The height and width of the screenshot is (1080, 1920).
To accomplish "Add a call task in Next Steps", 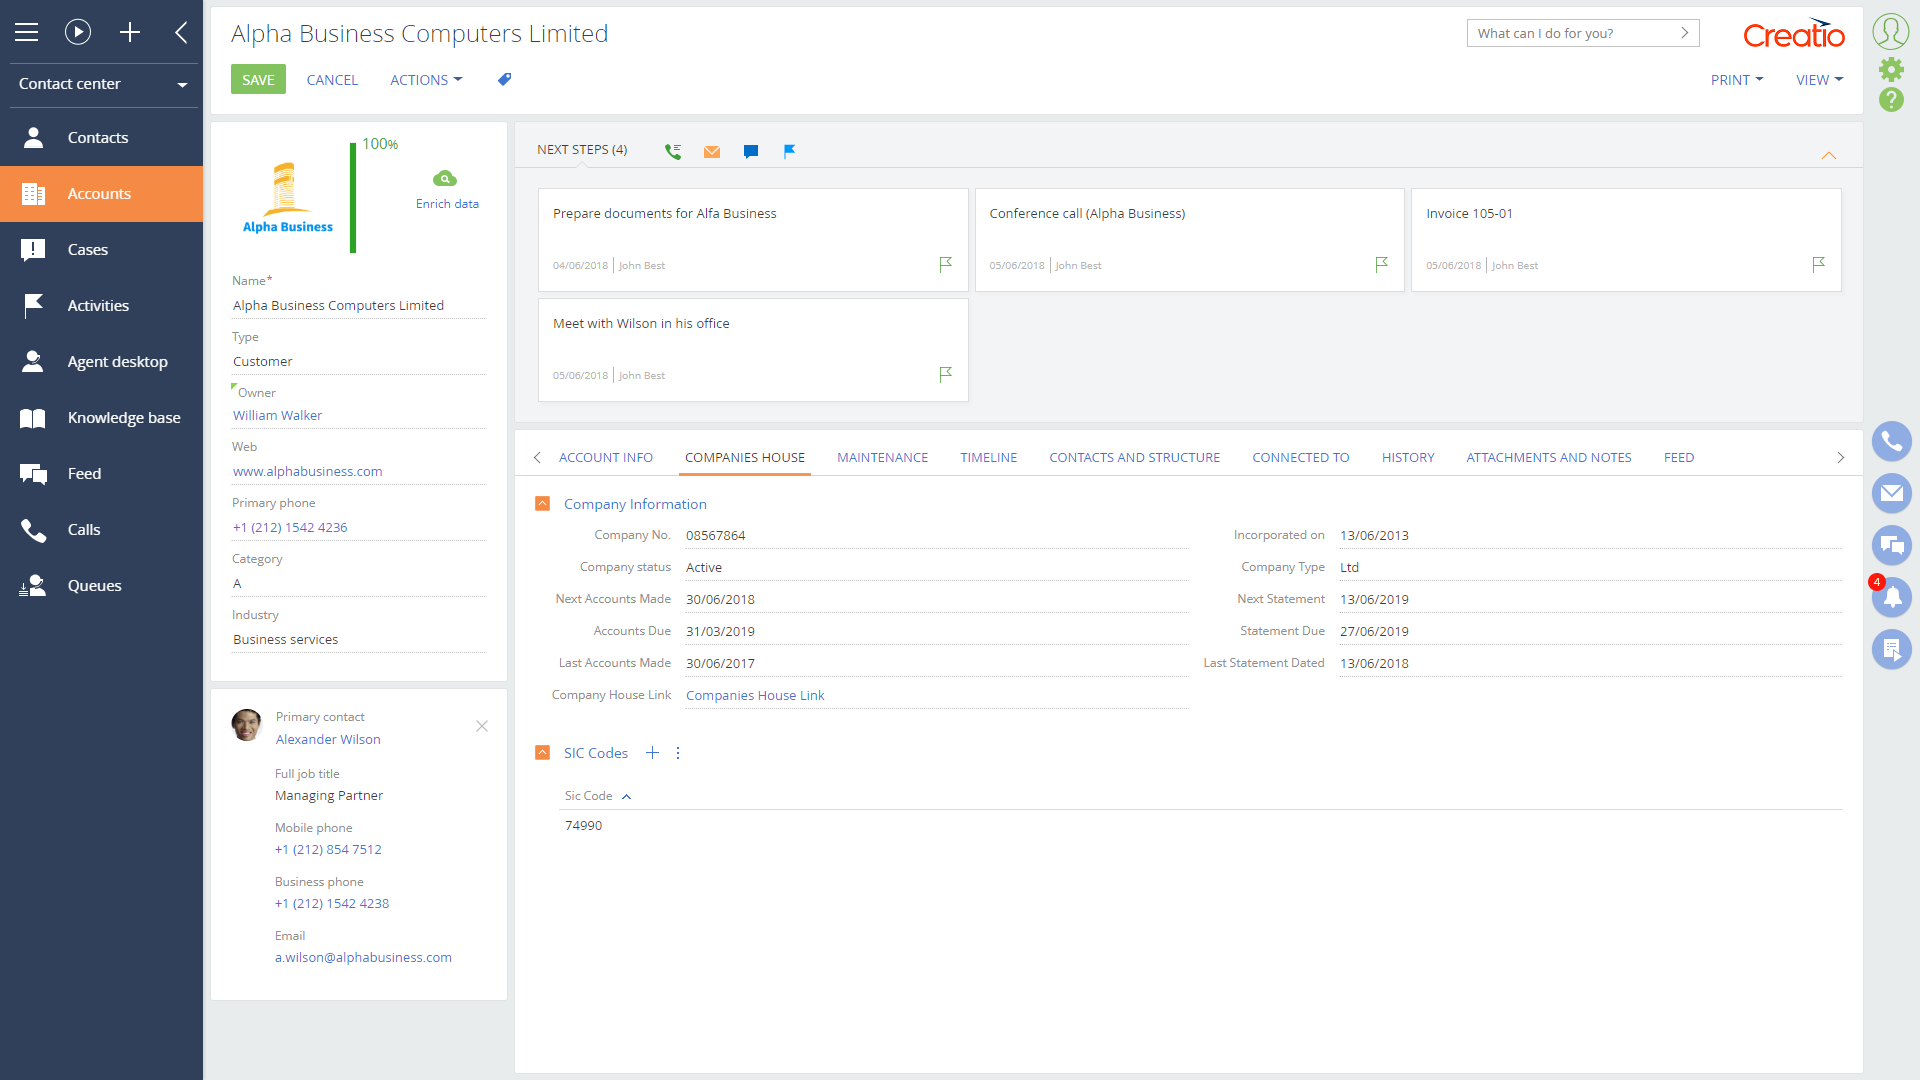I will 673,151.
